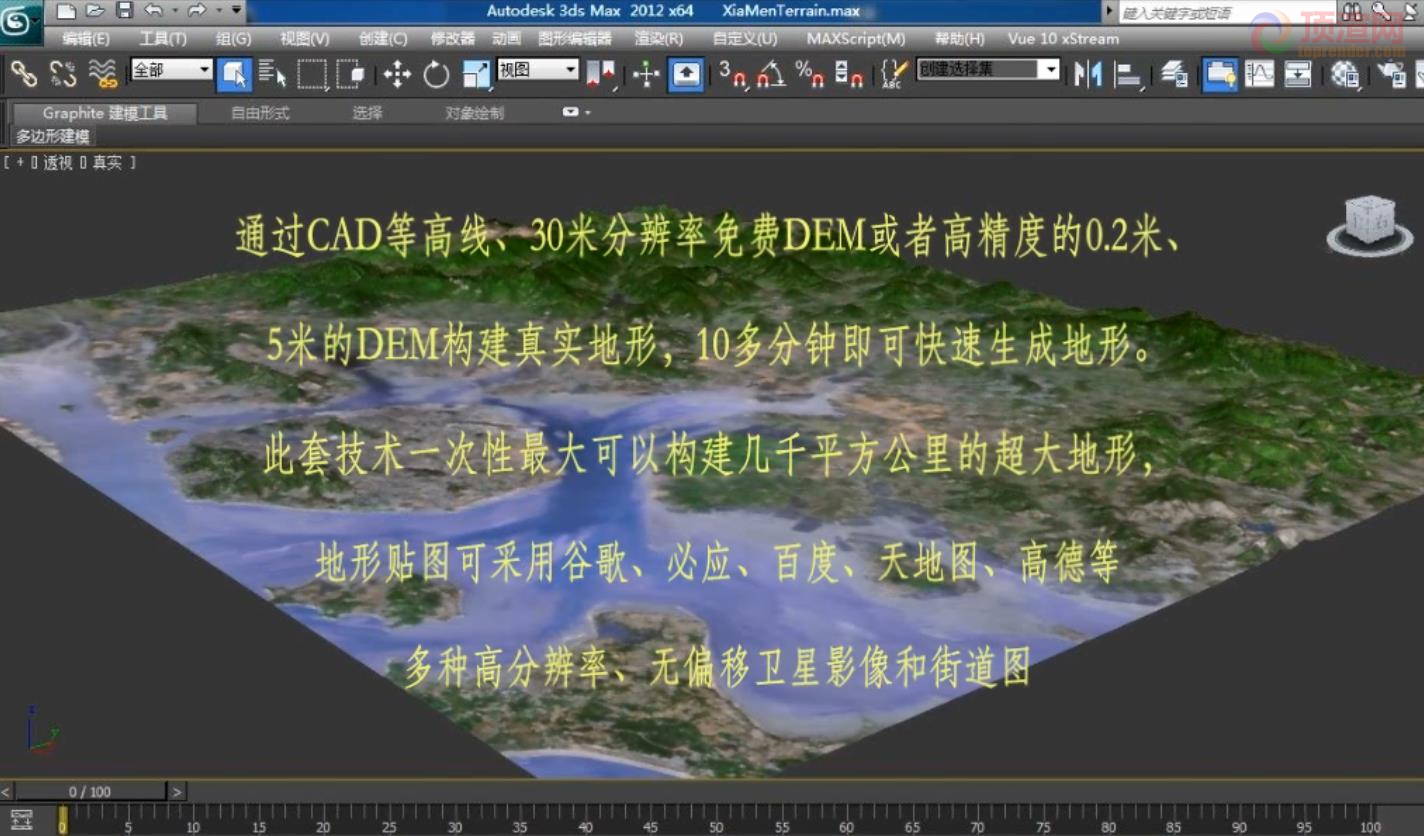
Task: Click the 0 / 100 time slider
Action: pos(90,792)
